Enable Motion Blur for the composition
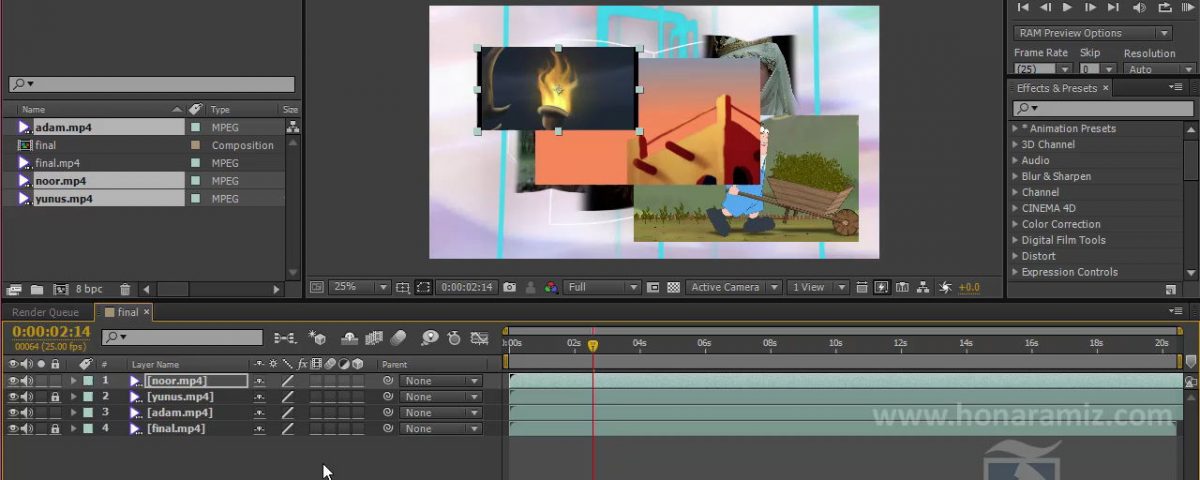This screenshot has width=1200, height=480. tap(398, 338)
